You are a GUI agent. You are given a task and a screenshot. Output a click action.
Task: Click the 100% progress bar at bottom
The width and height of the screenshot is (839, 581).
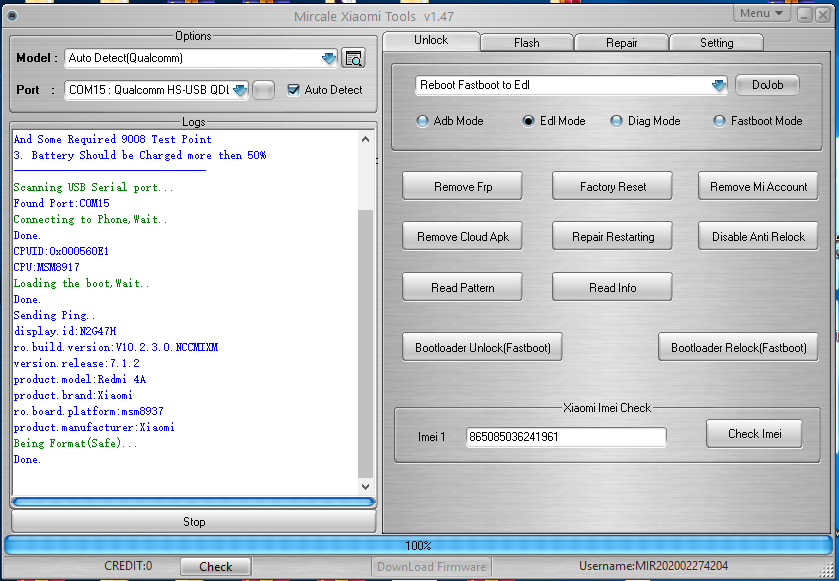[418, 546]
